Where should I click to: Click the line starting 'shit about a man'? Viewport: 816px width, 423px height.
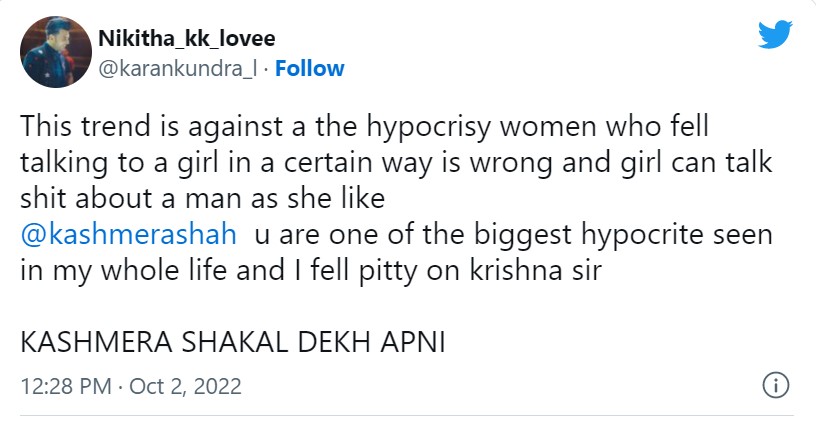(x=202, y=199)
